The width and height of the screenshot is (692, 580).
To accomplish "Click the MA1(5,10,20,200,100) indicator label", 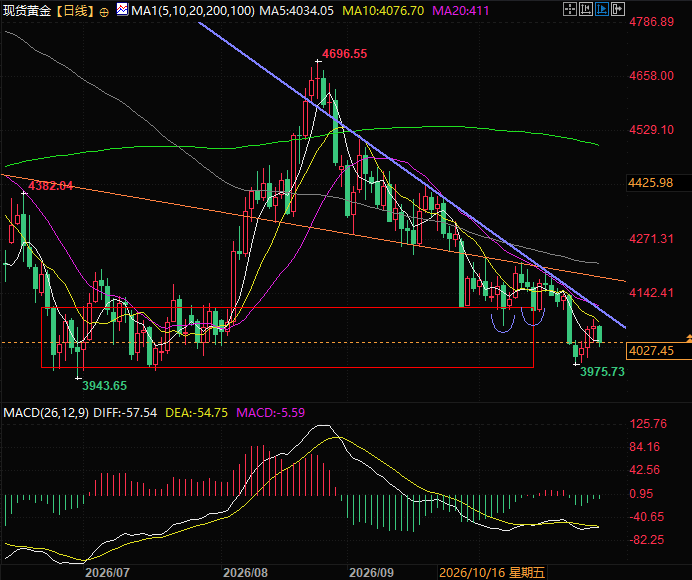I will [193, 11].
